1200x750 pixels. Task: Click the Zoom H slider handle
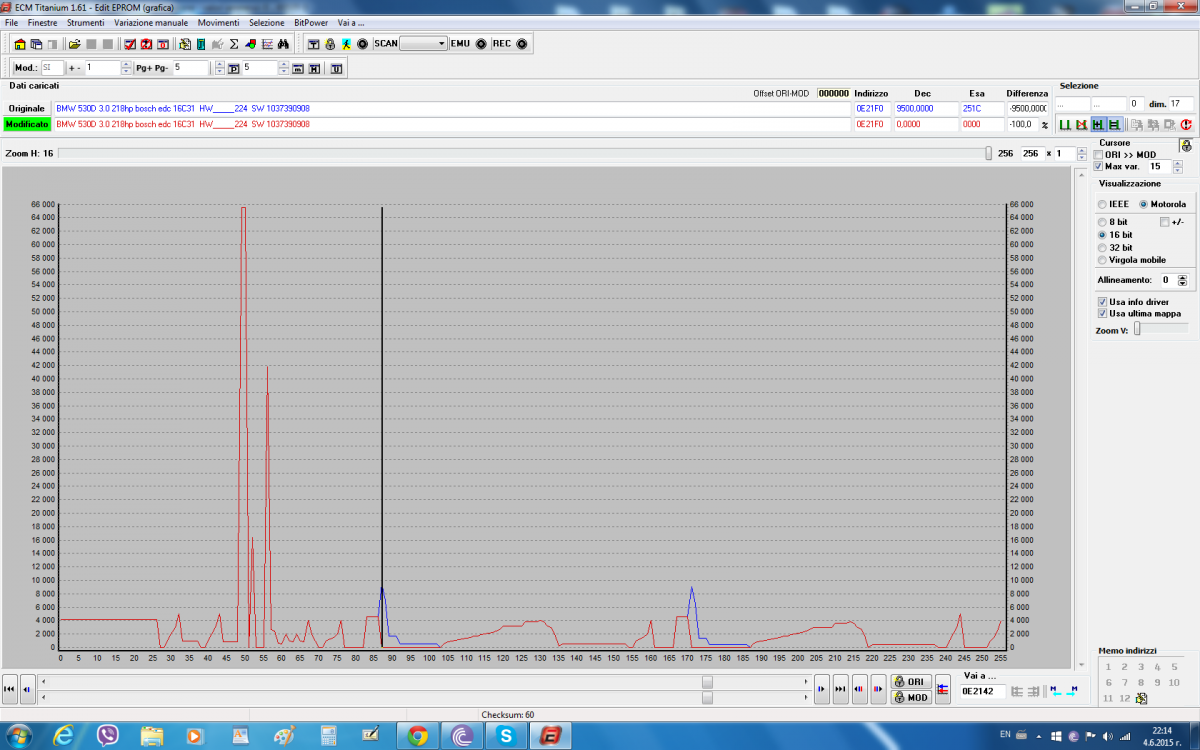(989, 153)
